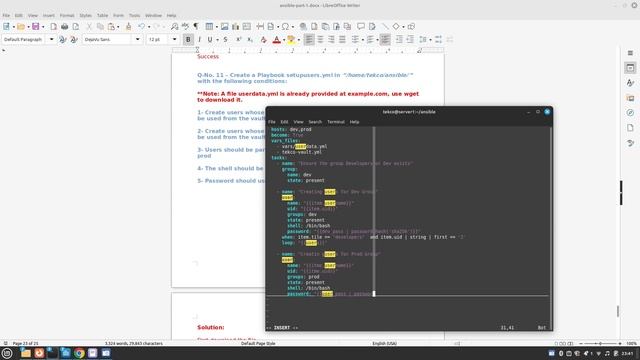Copy selection using the toolbar icon
The image size is (640, 360).
[100, 27]
